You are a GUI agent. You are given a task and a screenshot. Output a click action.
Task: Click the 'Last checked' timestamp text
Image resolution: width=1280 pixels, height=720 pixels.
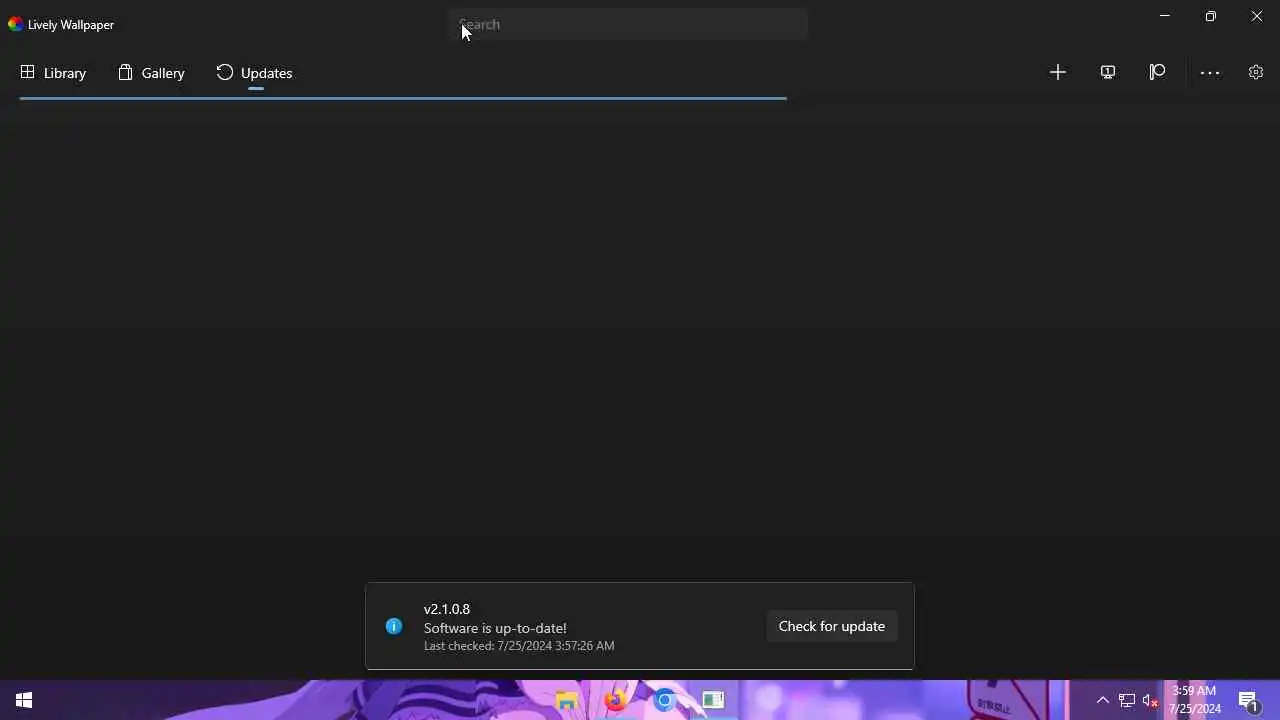(519, 646)
